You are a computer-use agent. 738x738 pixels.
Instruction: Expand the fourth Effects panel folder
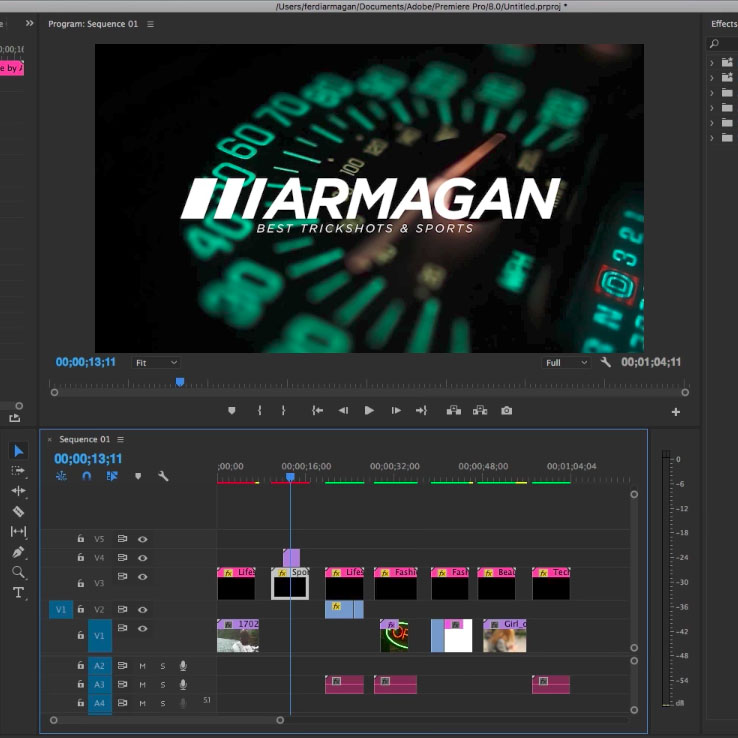click(712, 108)
